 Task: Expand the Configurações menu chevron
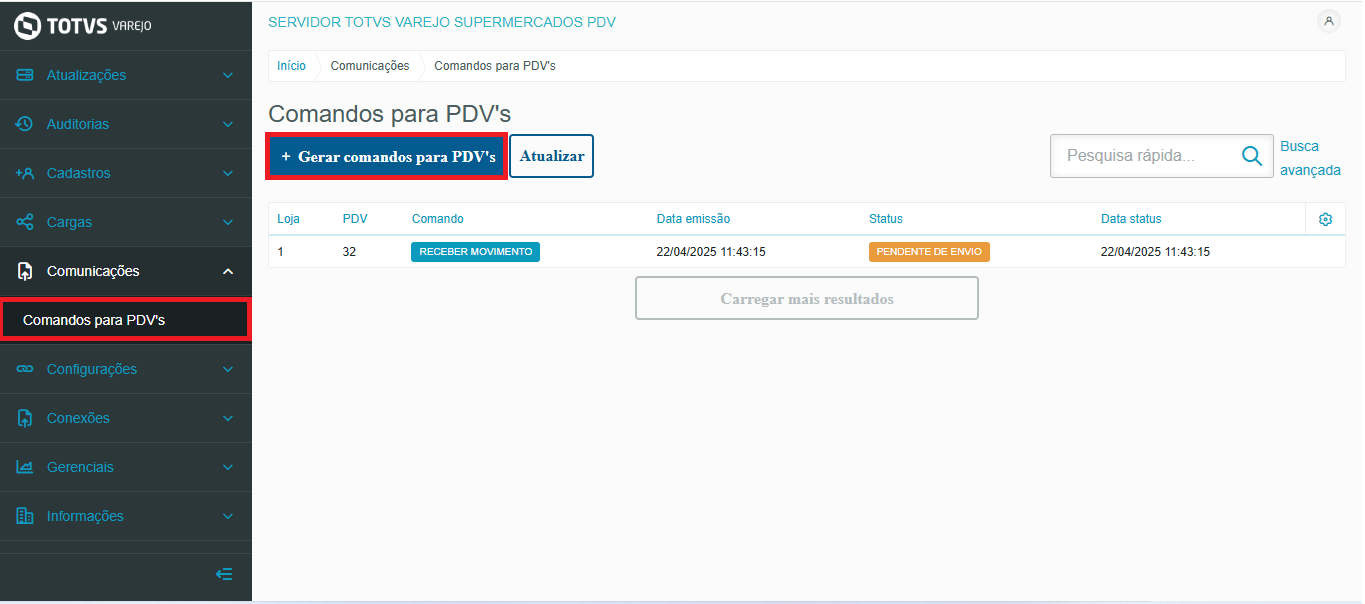[228, 370]
